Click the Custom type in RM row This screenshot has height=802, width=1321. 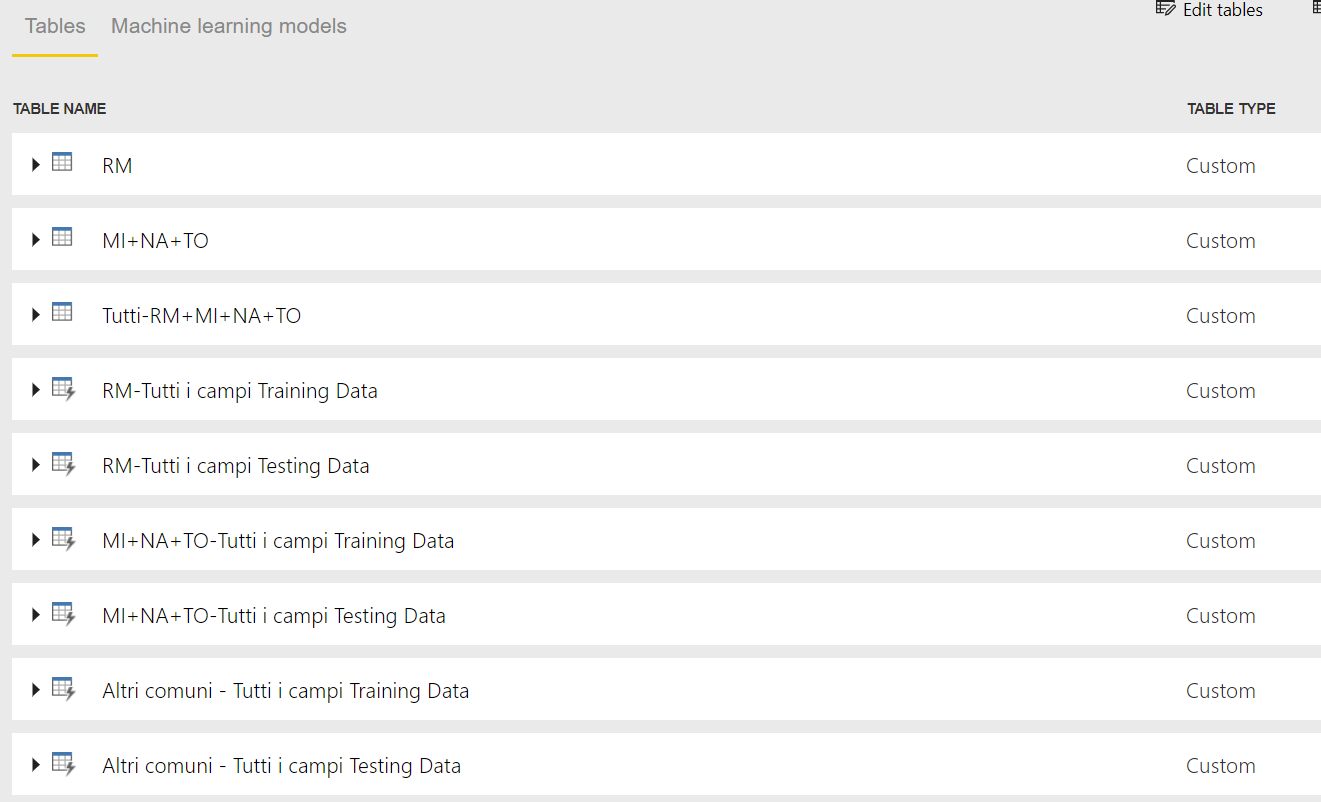(x=1221, y=166)
